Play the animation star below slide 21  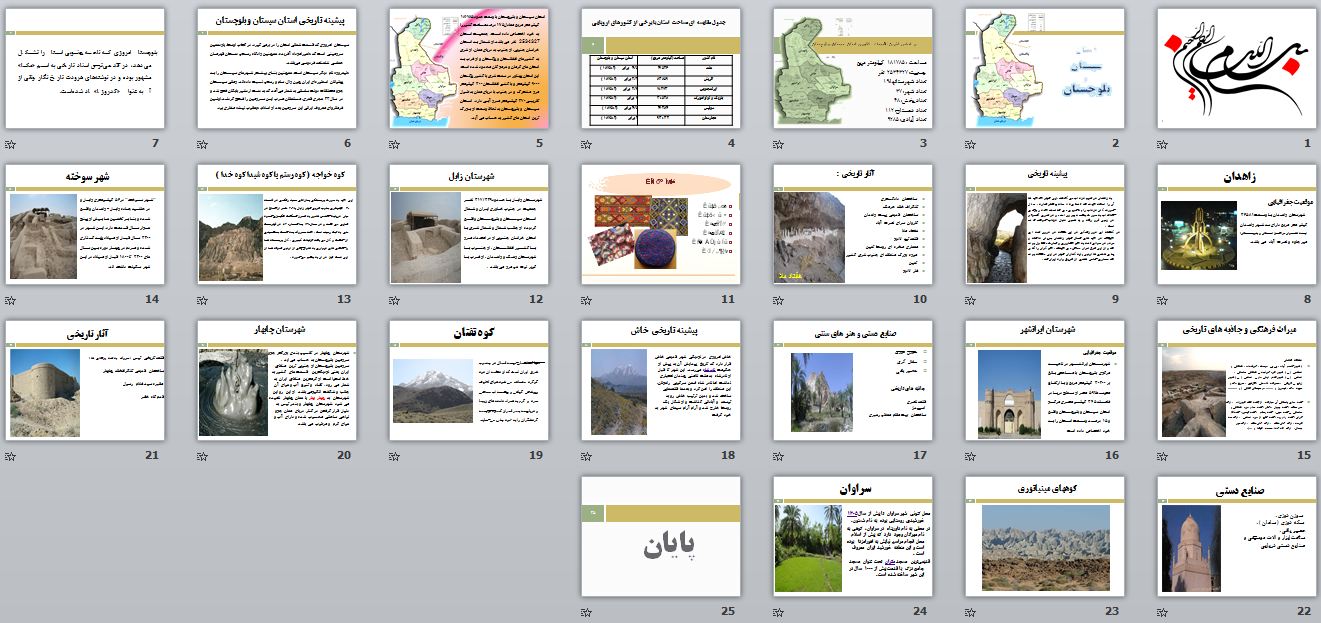10,457
